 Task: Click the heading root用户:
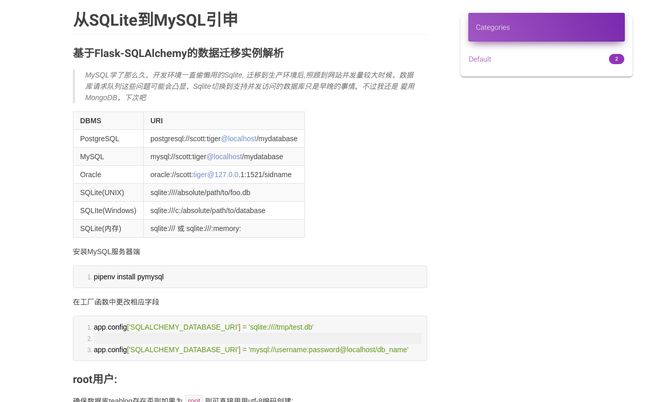click(x=95, y=379)
